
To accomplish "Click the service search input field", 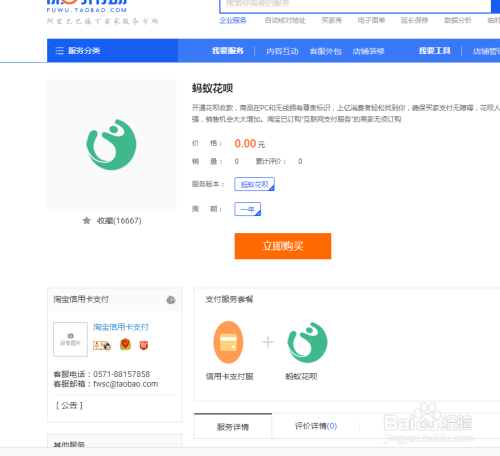I will (355, 5).
